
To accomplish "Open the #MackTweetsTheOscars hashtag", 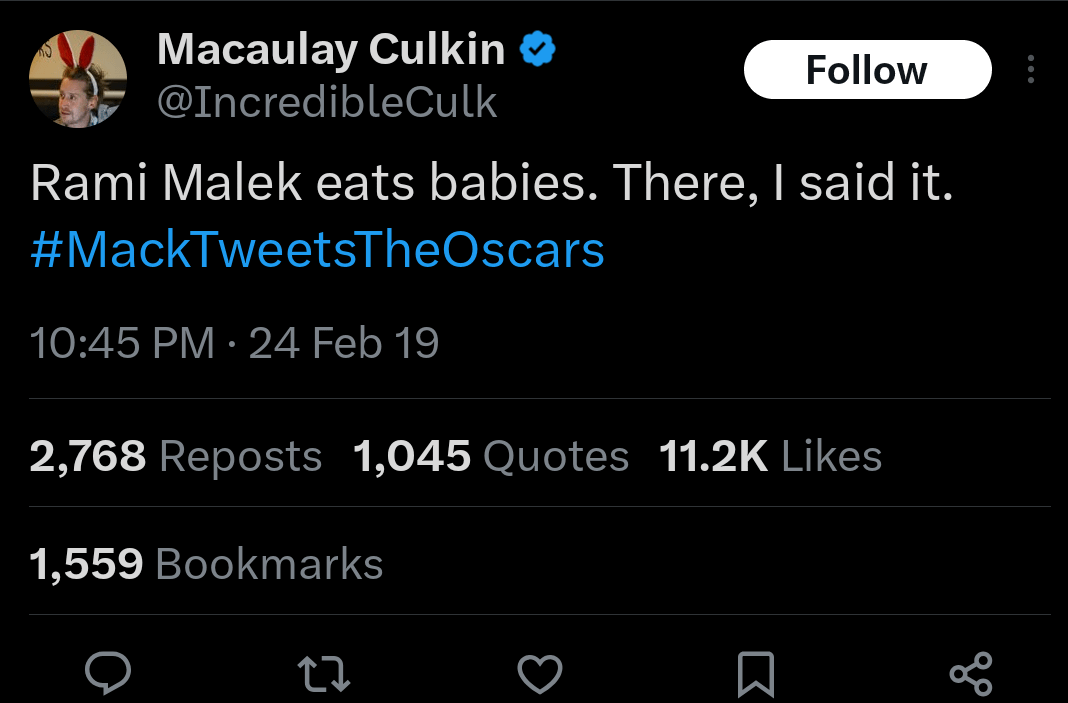I will coord(317,250).
